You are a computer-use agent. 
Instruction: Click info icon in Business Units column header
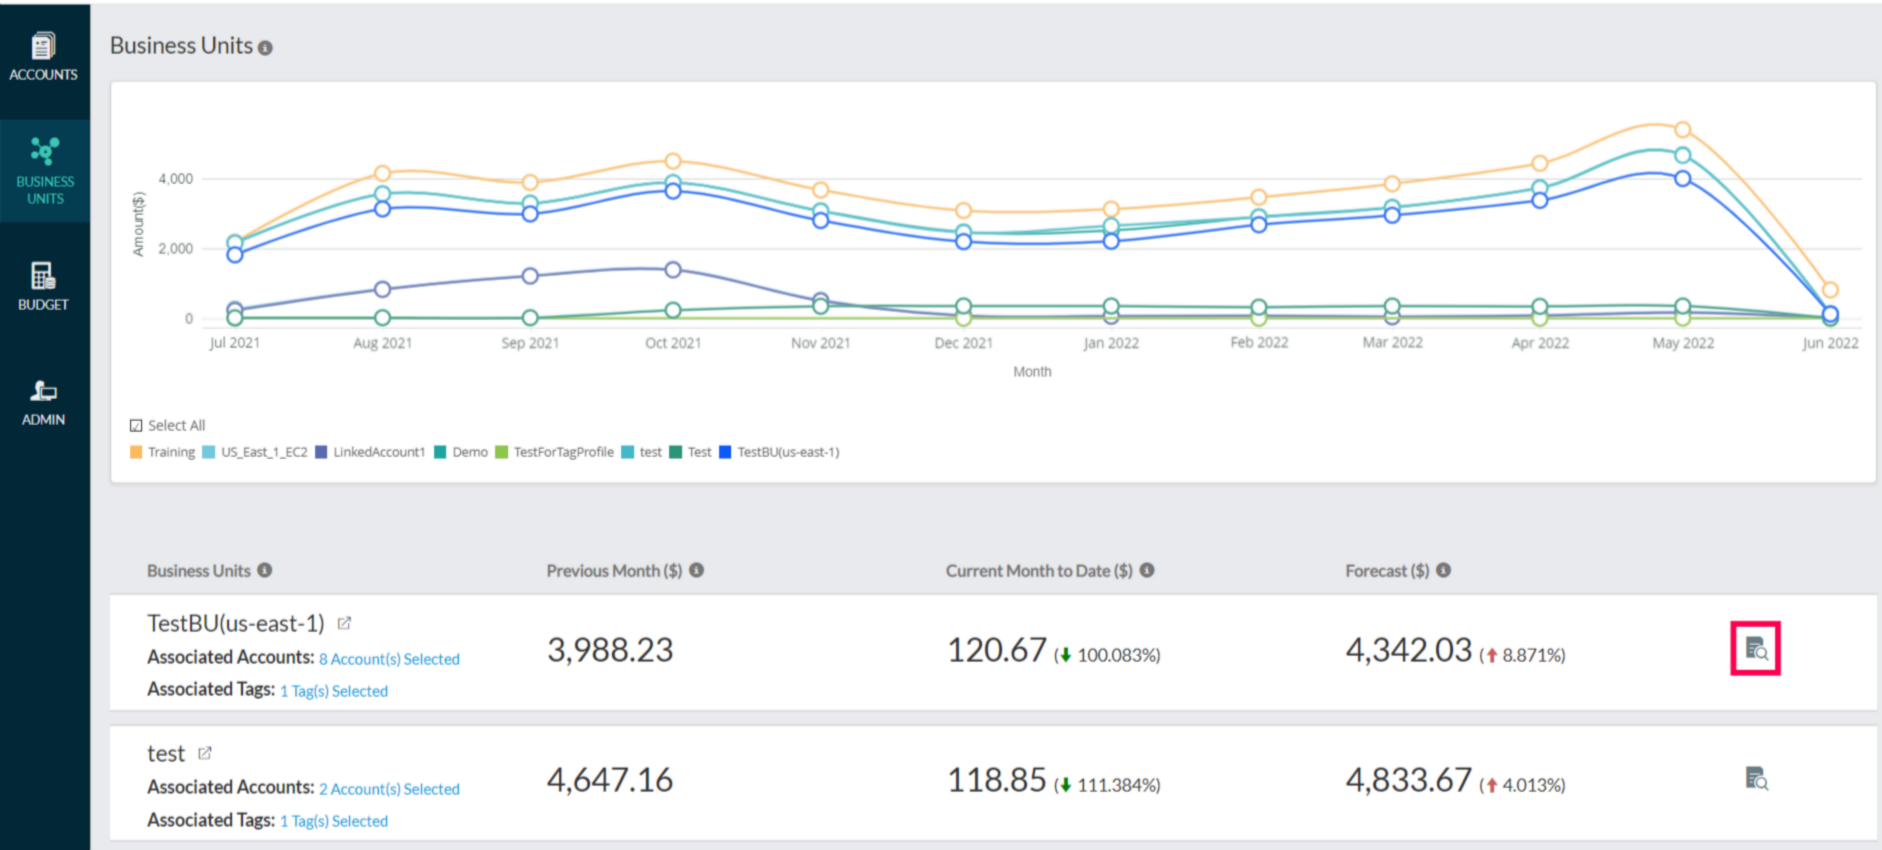(264, 570)
